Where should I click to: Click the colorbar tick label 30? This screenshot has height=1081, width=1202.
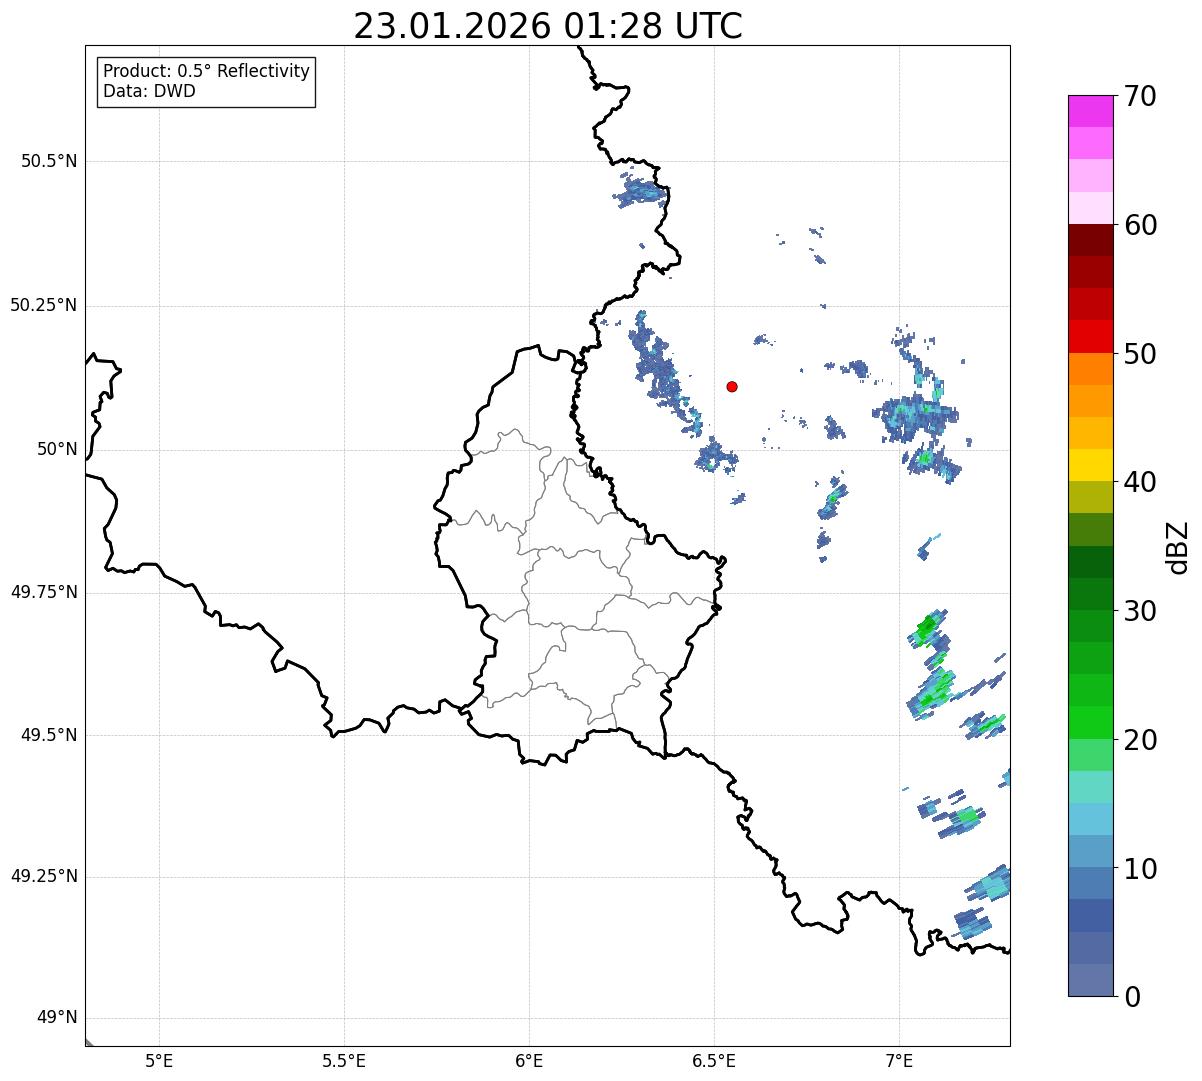(1141, 611)
